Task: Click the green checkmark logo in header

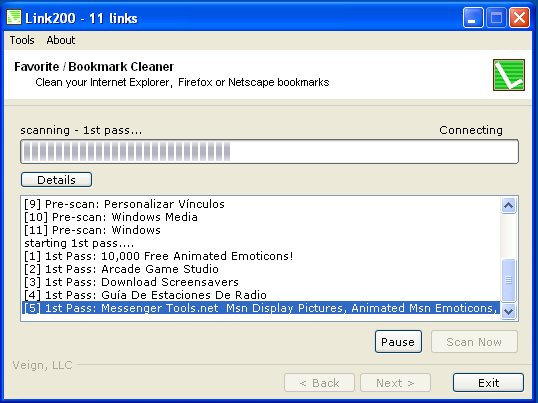Action: coord(509,75)
